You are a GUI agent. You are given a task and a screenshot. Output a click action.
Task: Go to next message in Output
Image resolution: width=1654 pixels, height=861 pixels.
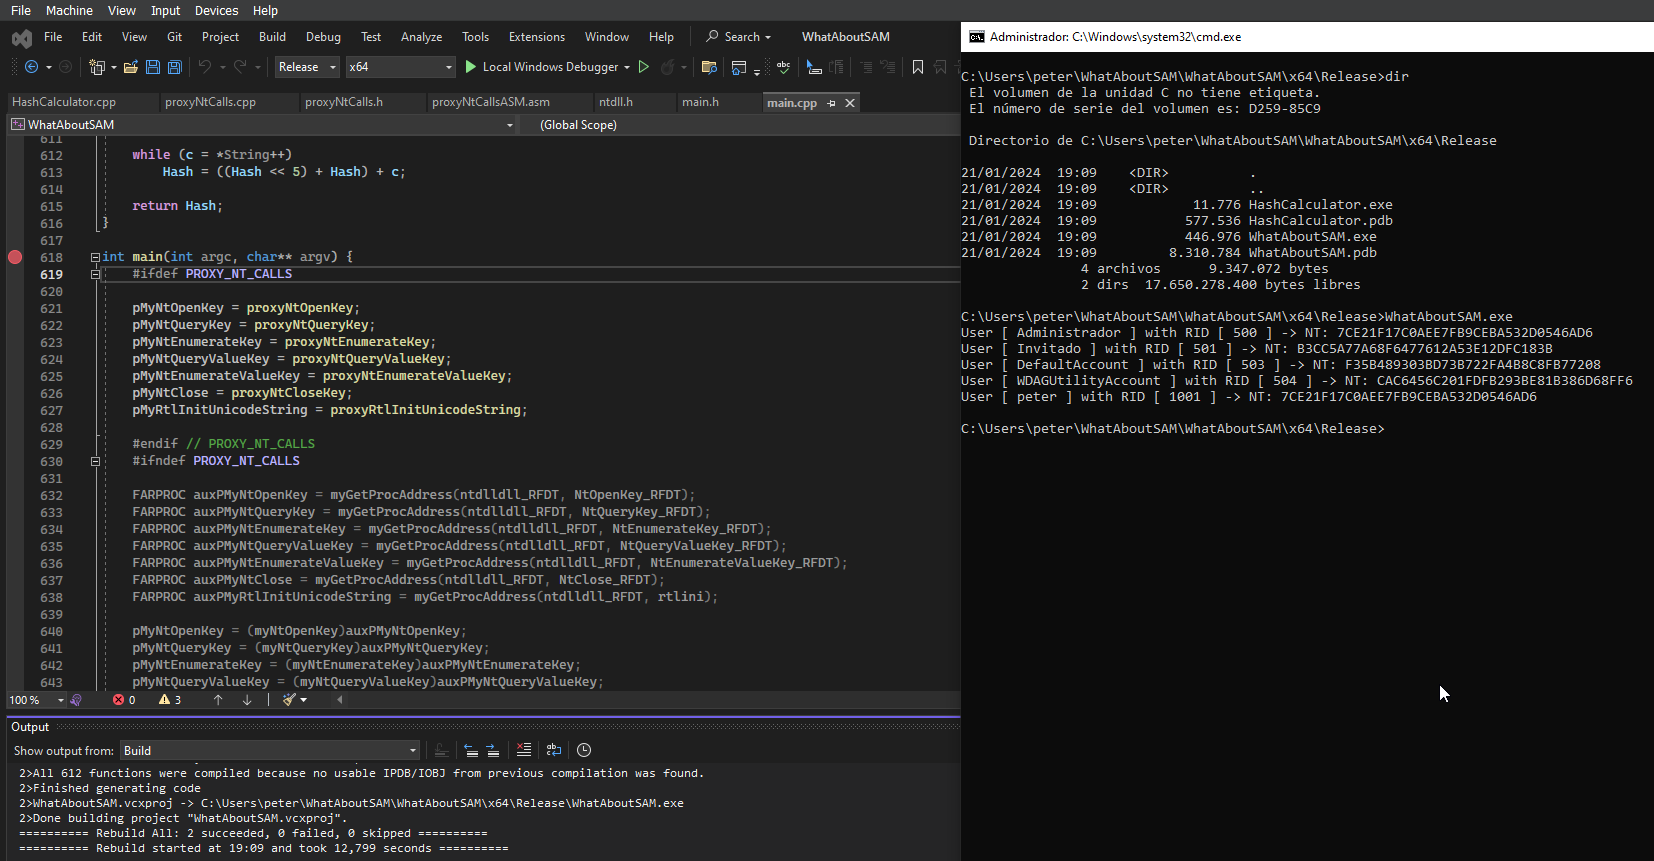[492, 750]
